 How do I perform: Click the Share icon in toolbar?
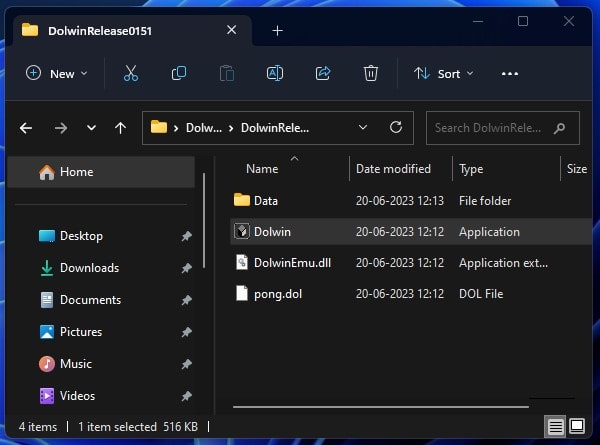tap(323, 73)
